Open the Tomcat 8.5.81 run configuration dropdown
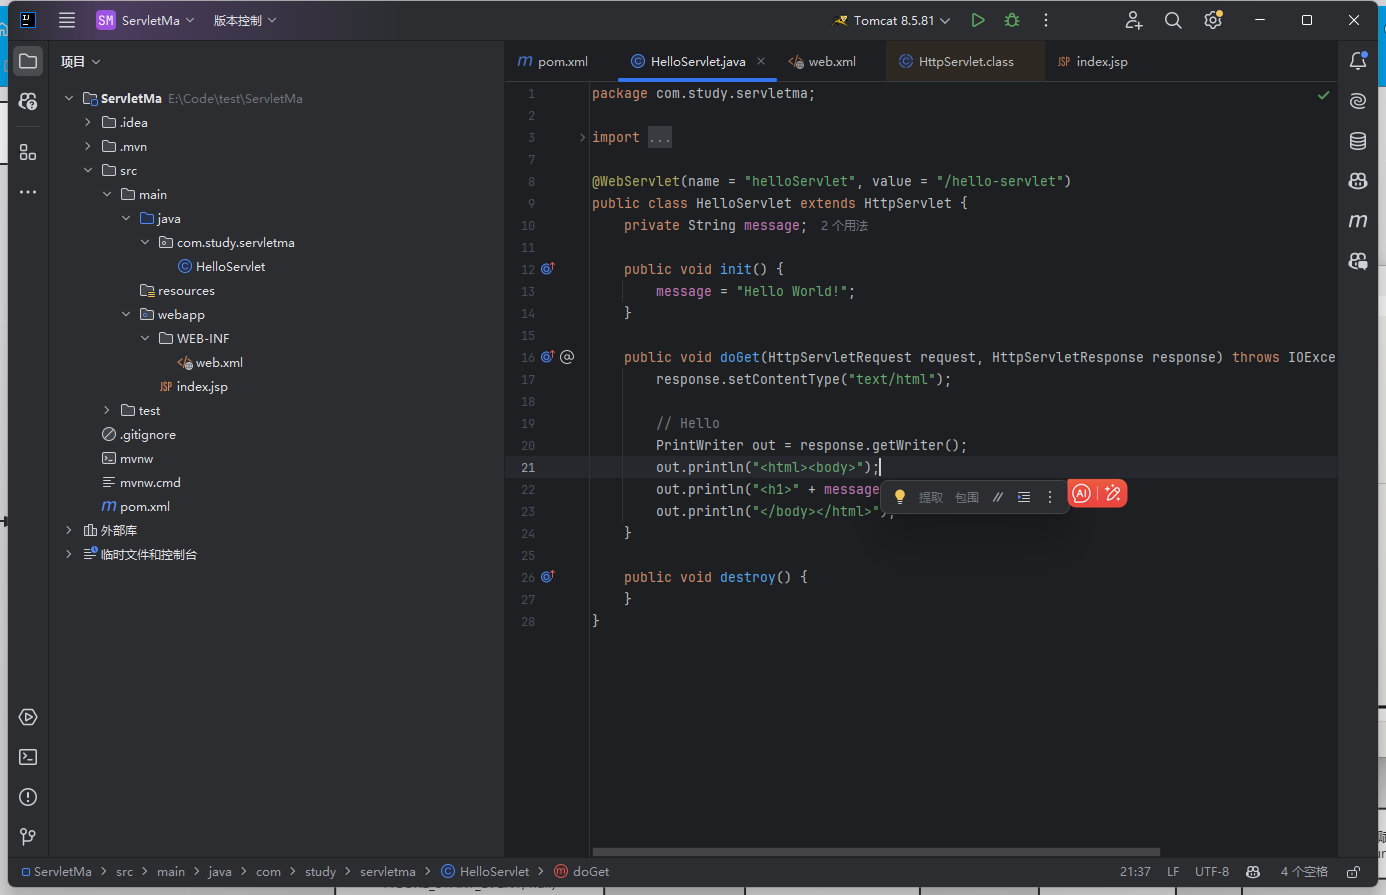The height and width of the screenshot is (895, 1386). [x=893, y=20]
